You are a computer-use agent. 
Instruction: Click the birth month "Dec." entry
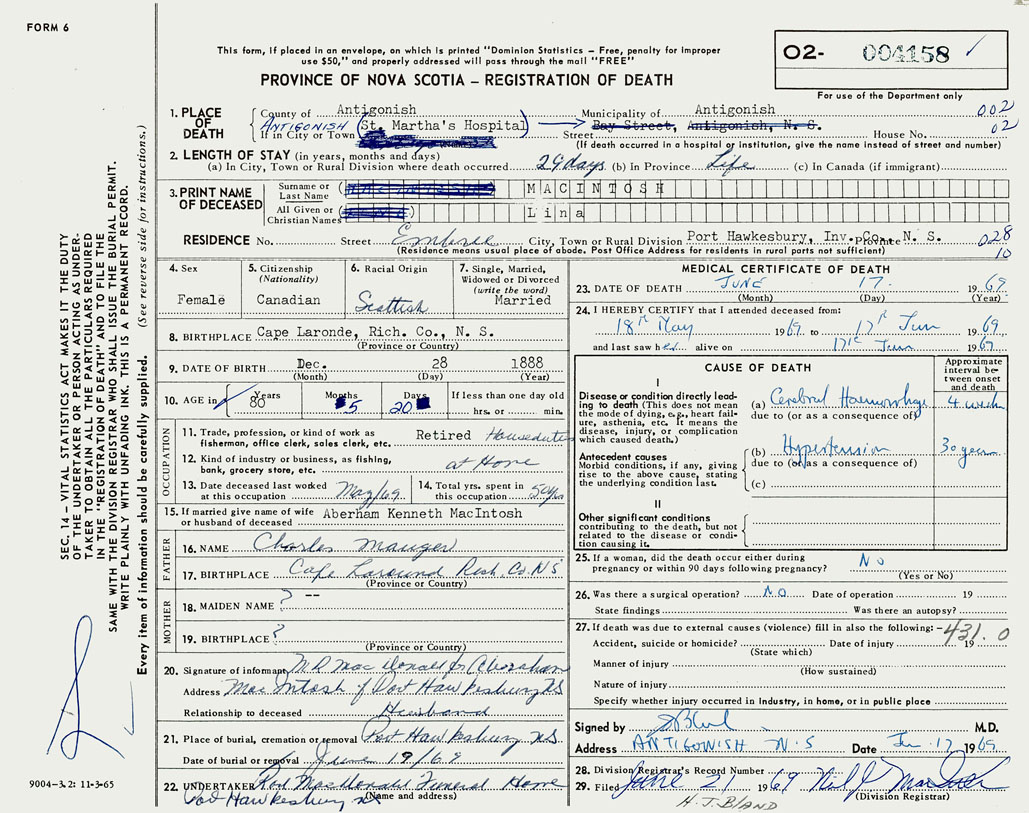tap(315, 367)
